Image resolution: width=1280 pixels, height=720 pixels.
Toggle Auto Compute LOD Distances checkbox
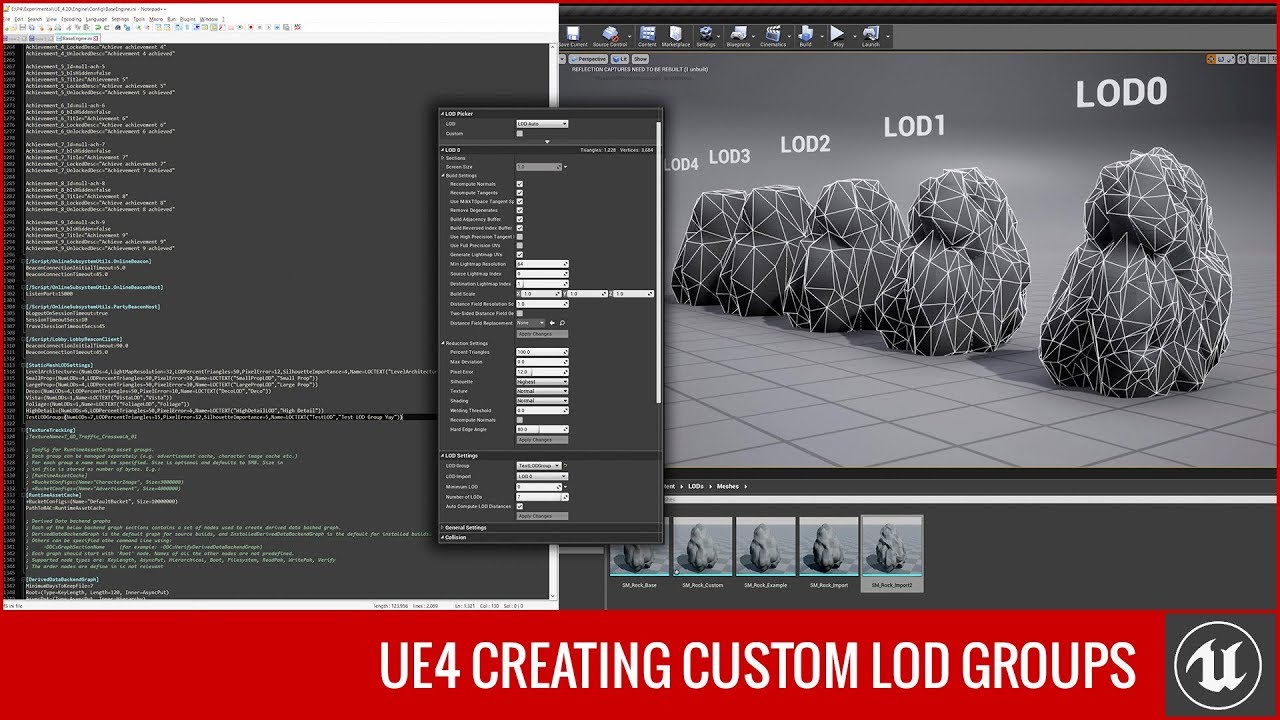coord(520,506)
